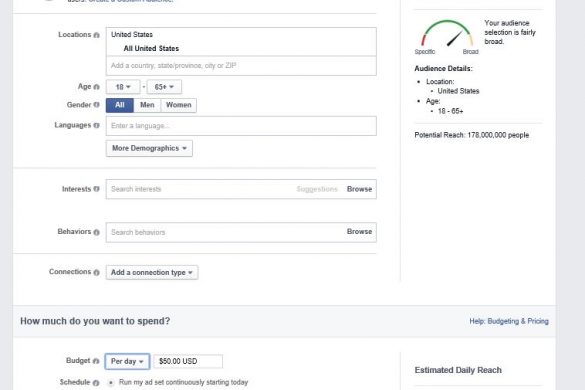This screenshot has width=585, height=390.
Task: Open the Help: Budgeting & Pricing link
Action: [509, 321]
